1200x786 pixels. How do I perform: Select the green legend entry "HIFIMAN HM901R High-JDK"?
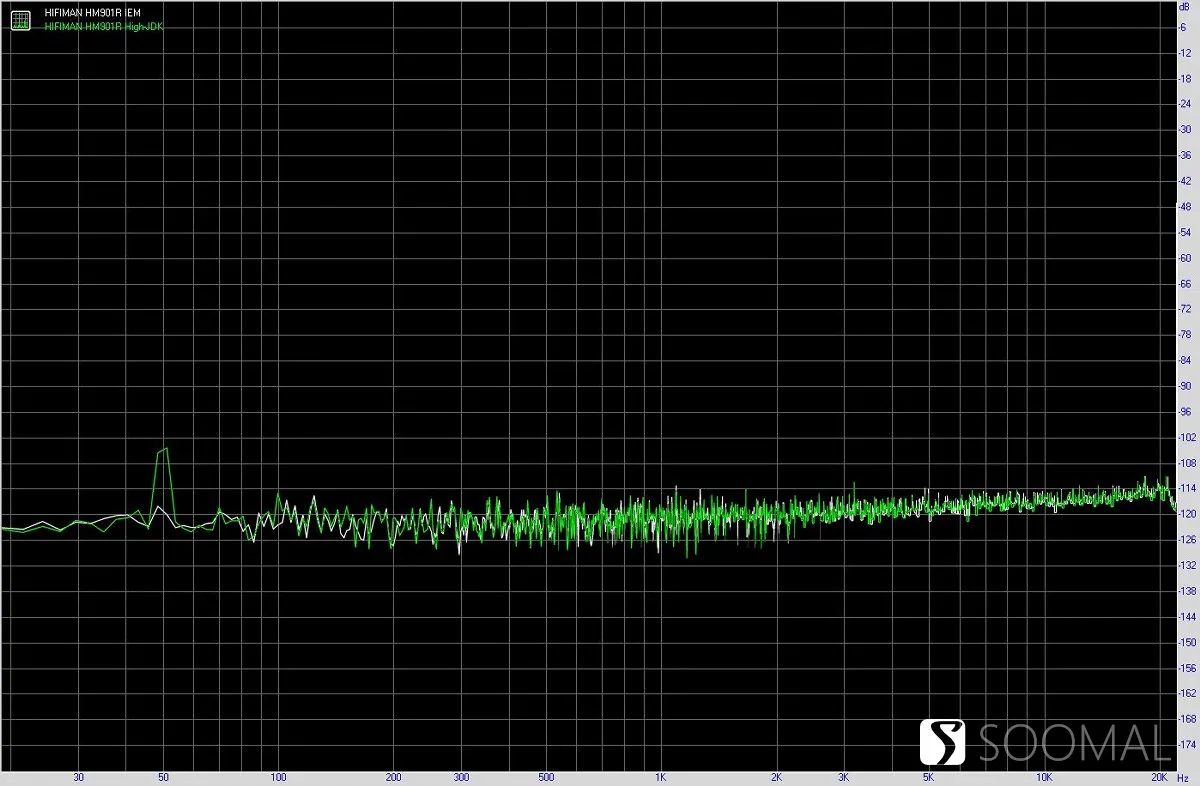click(103, 26)
